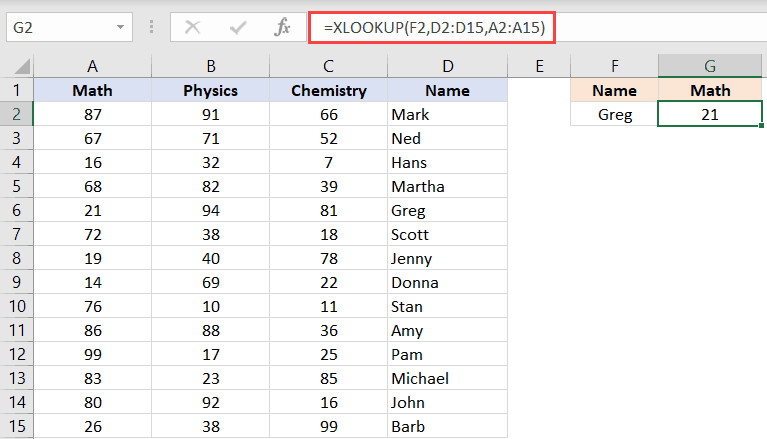The image size is (767, 439).
Task: Select Scott's Math score 72
Action: click(x=92, y=234)
